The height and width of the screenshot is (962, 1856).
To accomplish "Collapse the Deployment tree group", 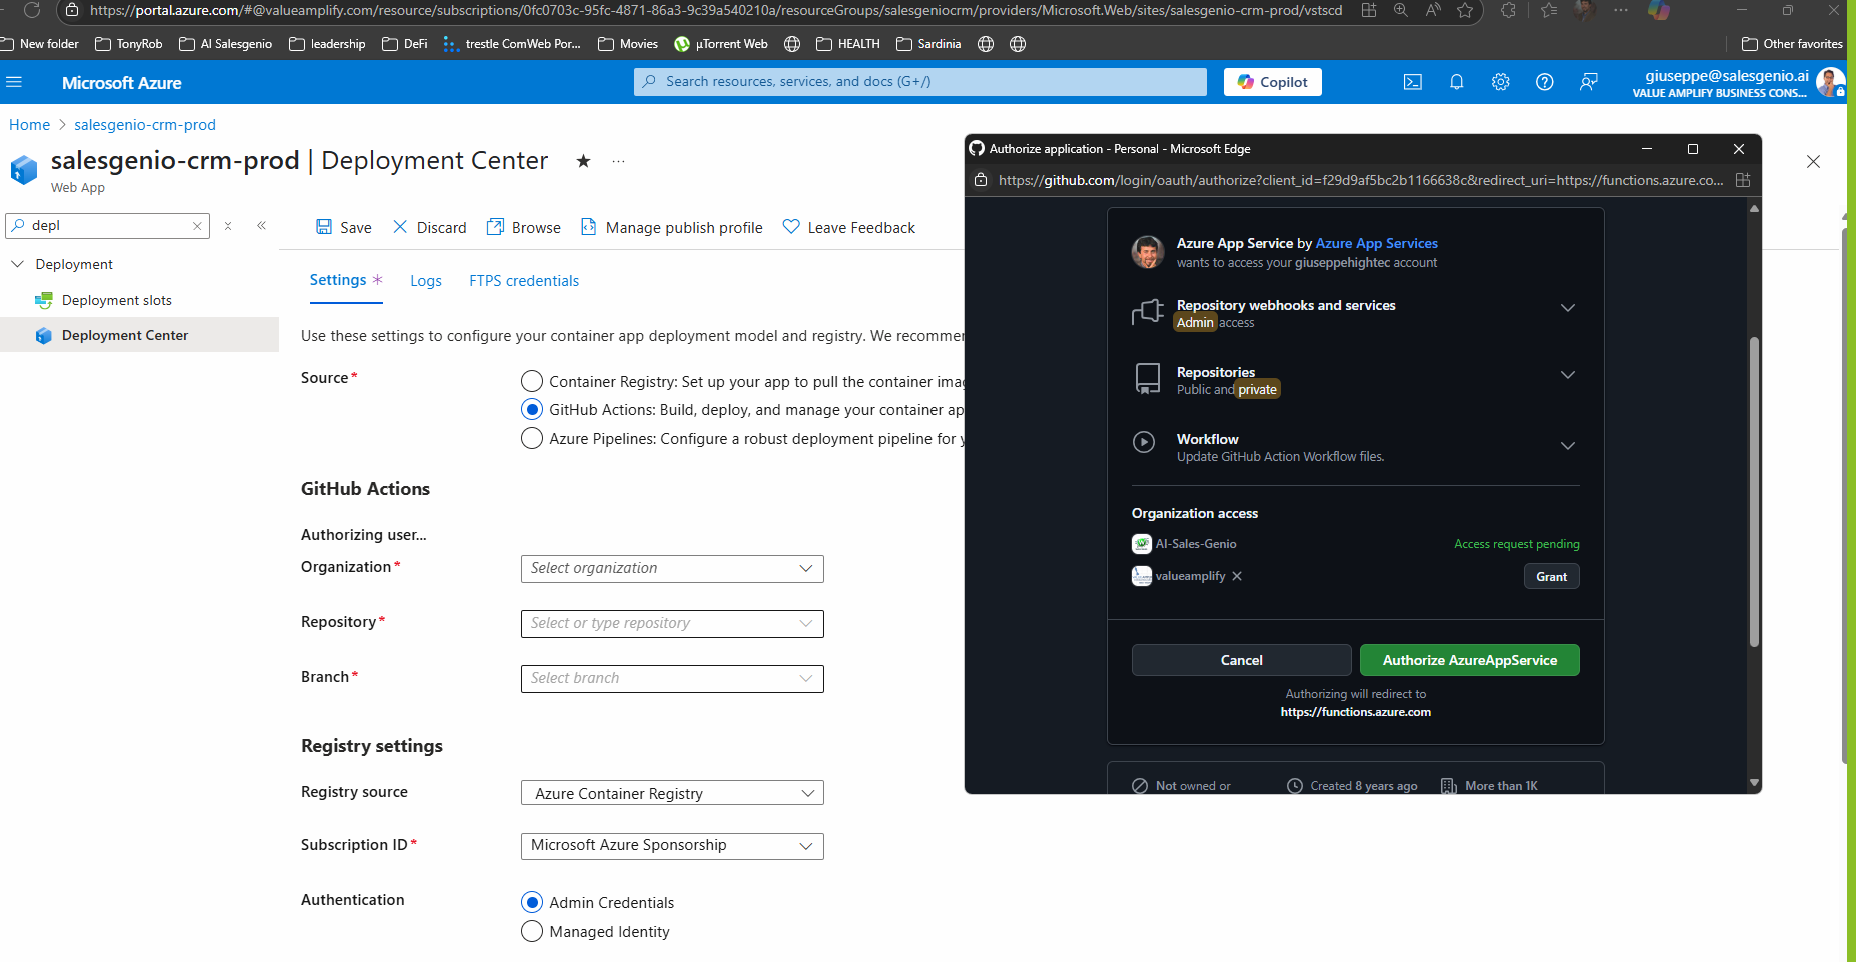I will click(17, 264).
